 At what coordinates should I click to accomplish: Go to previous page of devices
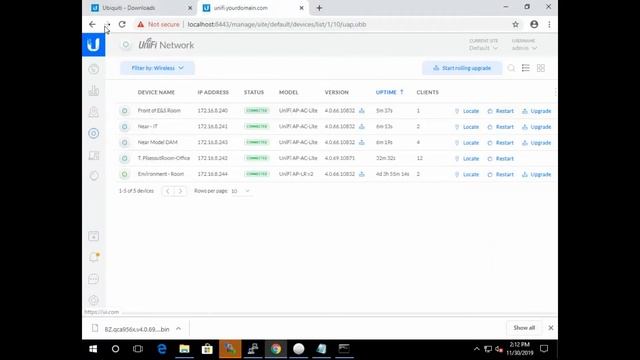[168, 191]
